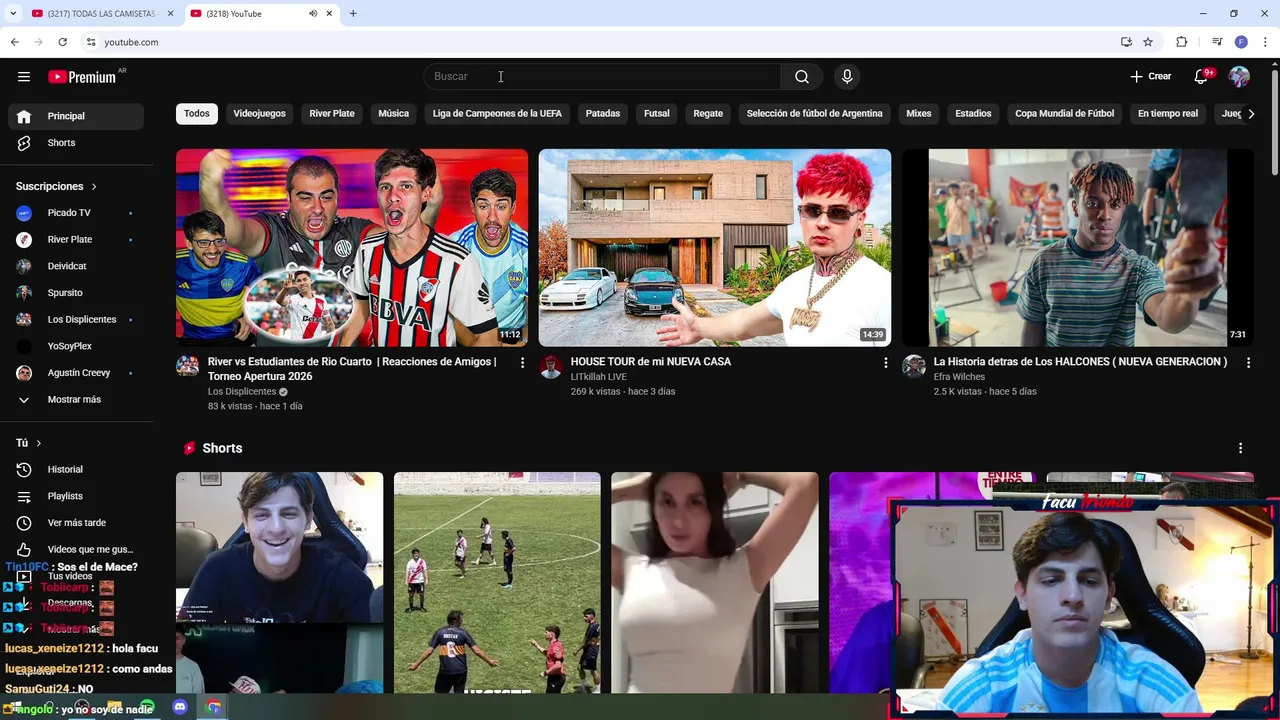Select Copa Mundial de Fútbol chip
This screenshot has height=720, width=1280.
tap(1065, 114)
